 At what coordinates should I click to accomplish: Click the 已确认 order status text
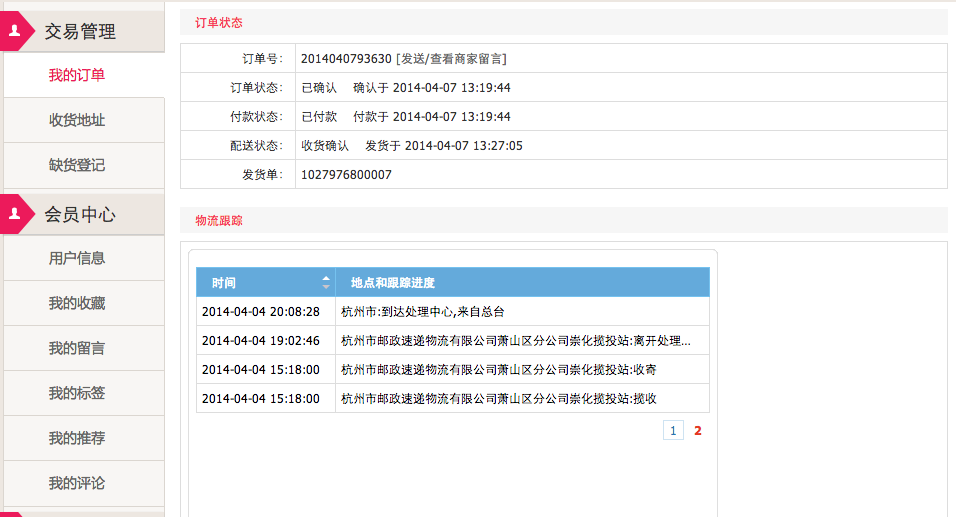coord(319,88)
